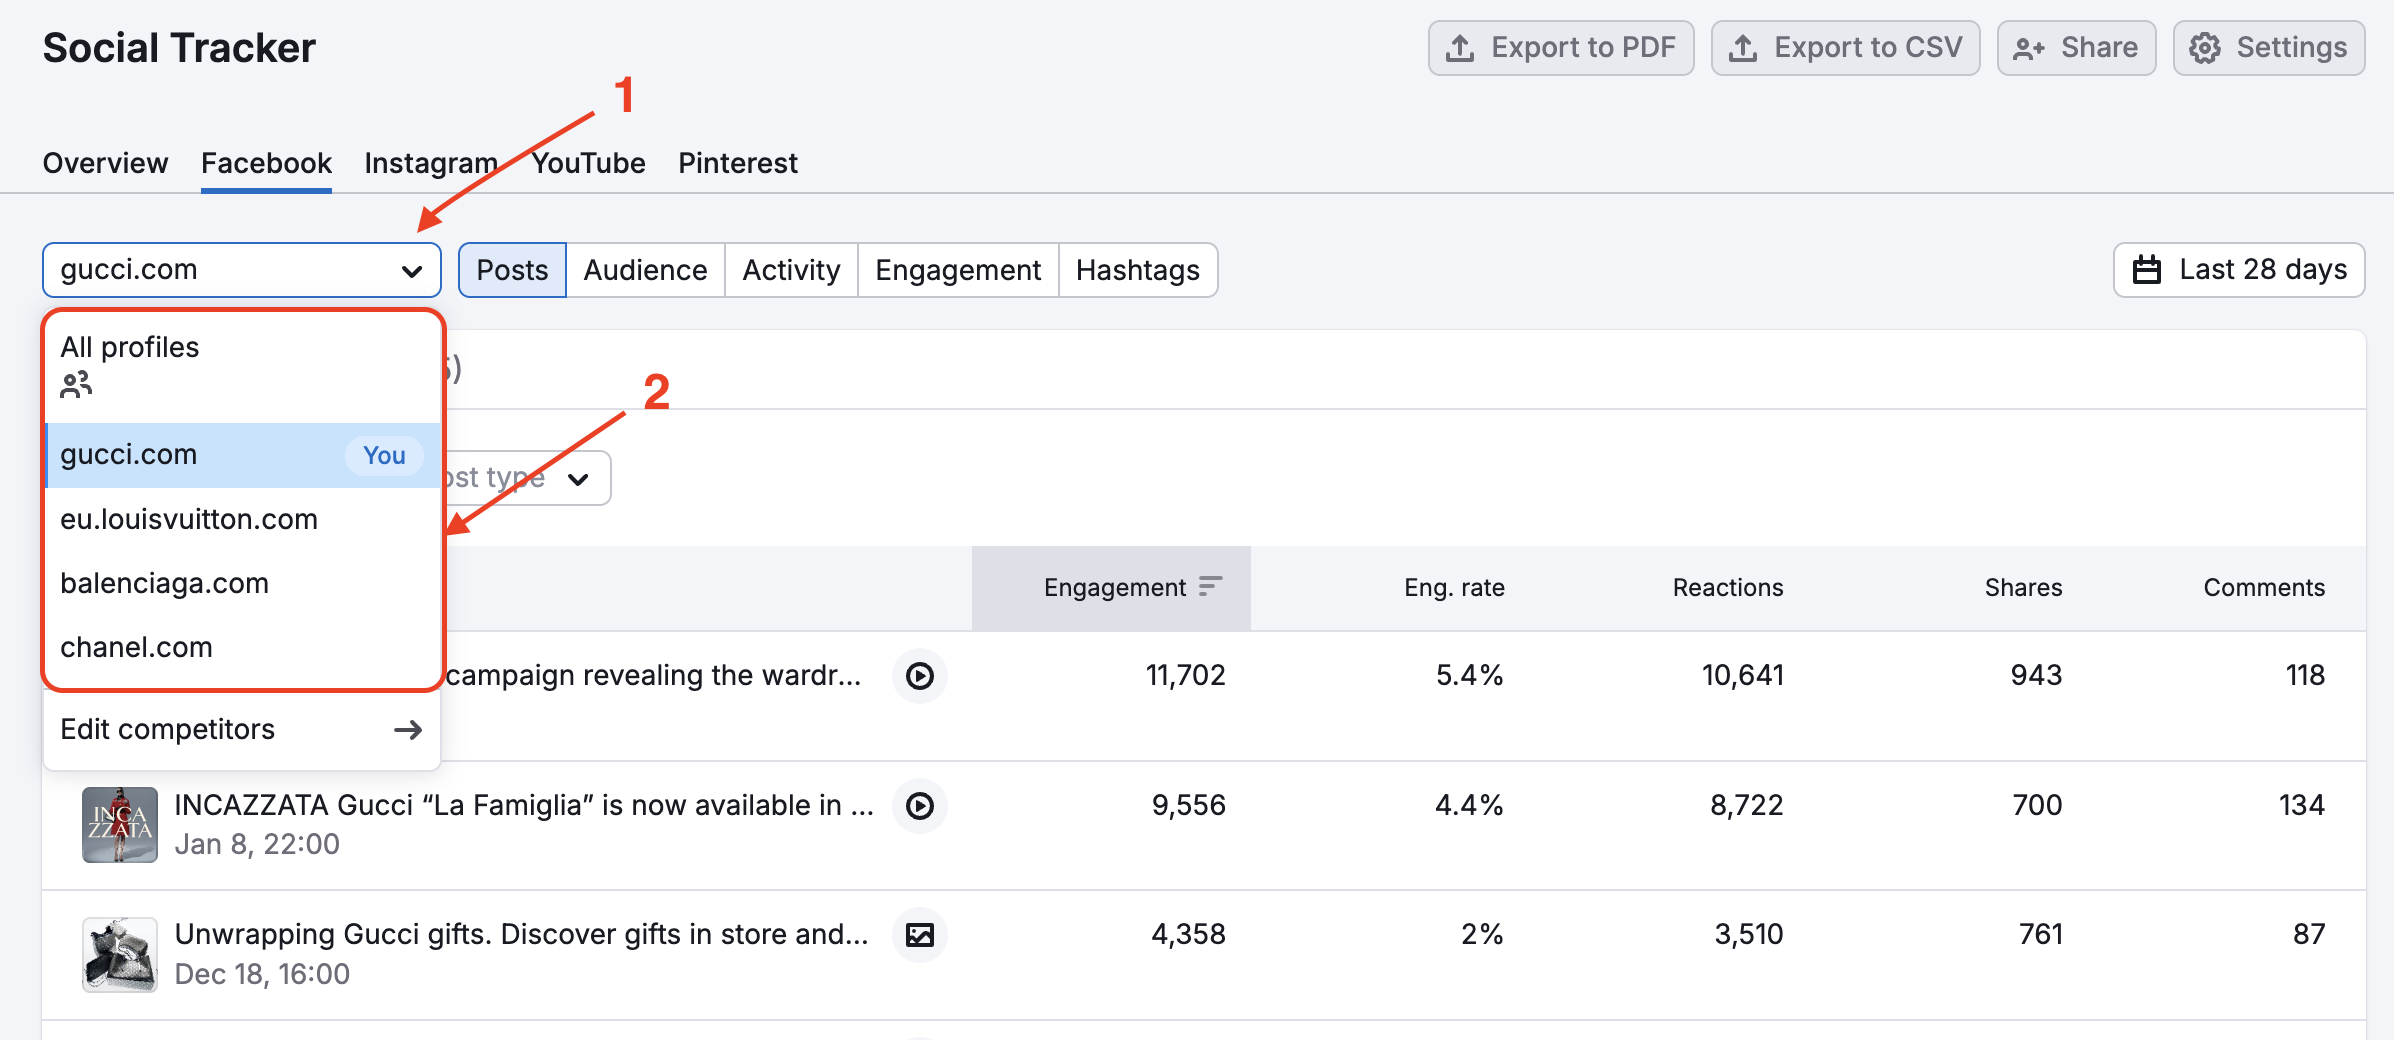Switch view to Audience

tap(645, 269)
